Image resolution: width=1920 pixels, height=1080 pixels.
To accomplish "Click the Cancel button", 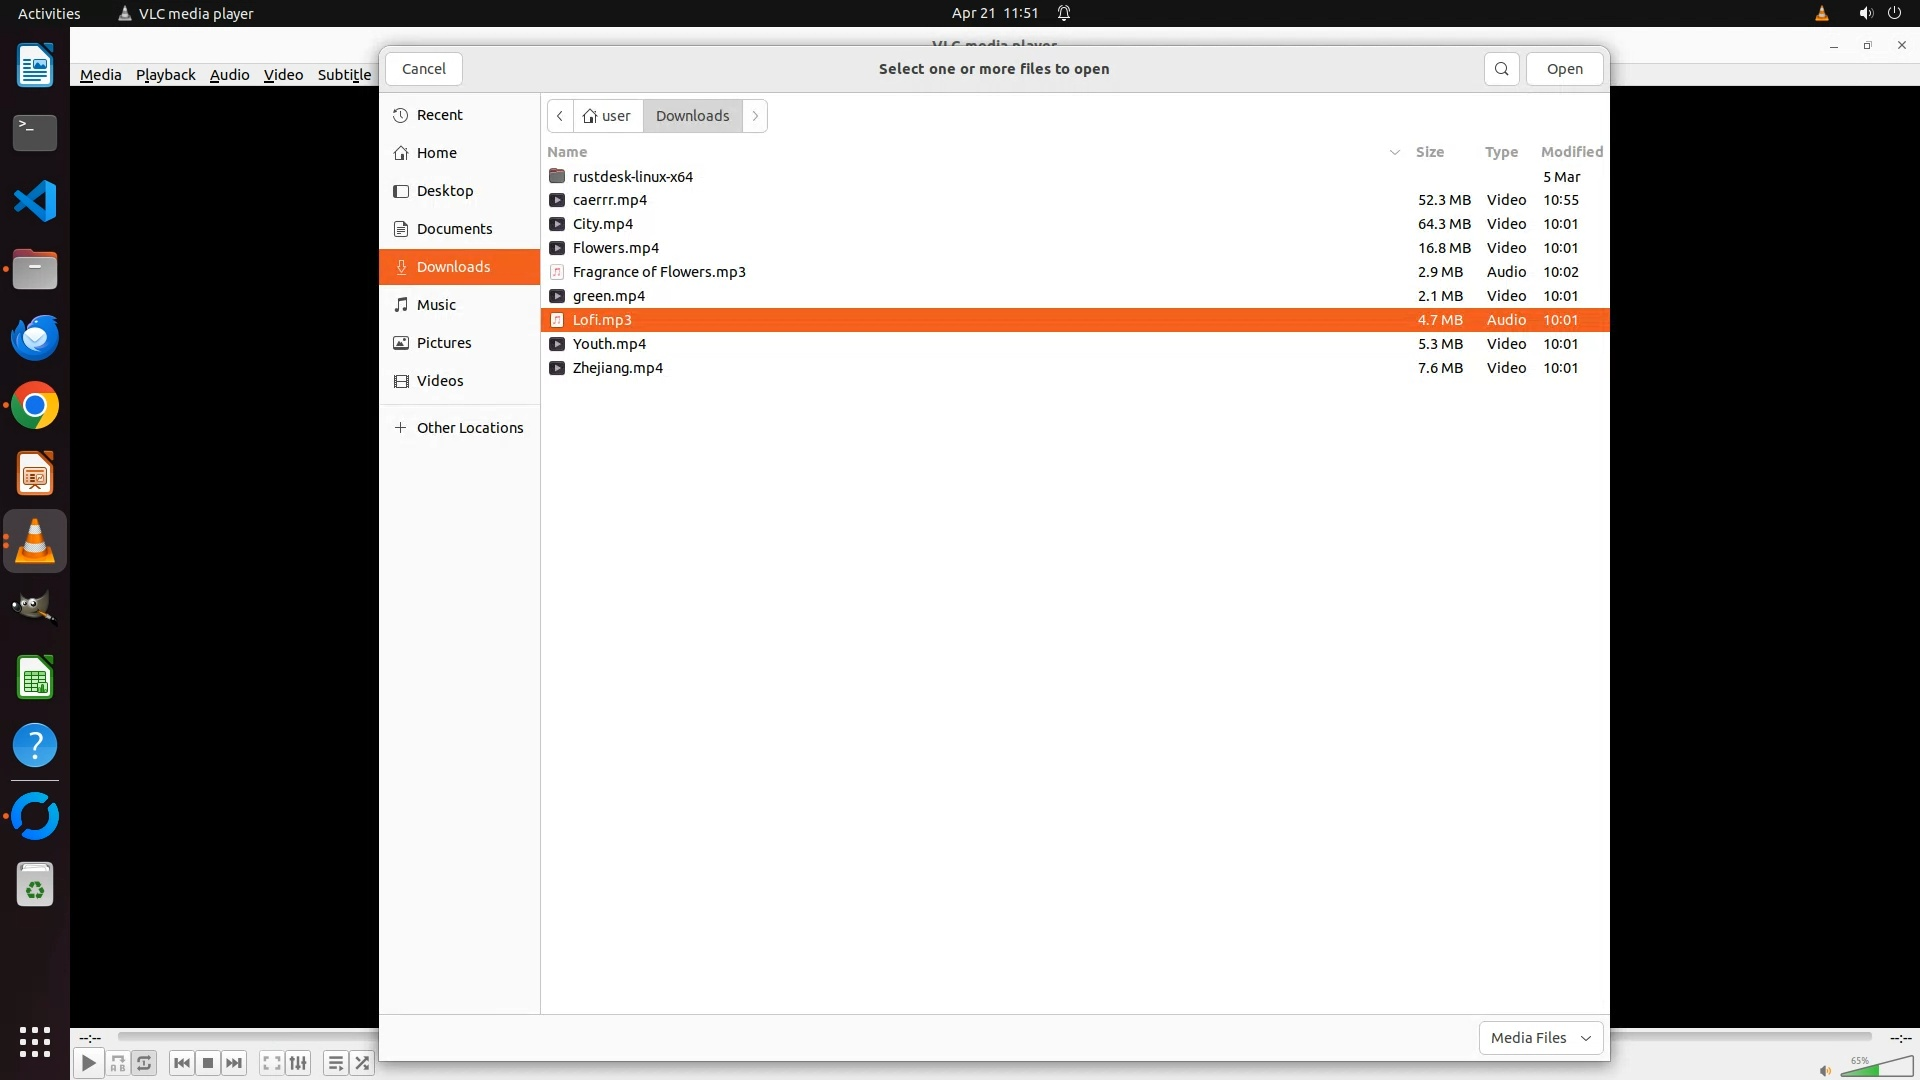I will [423, 69].
